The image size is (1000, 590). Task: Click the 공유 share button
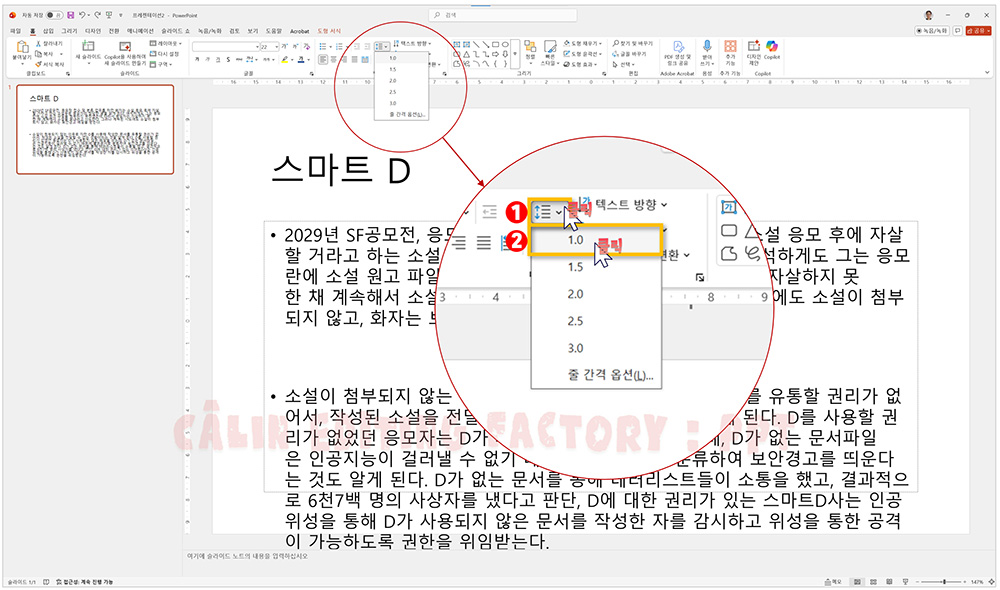click(978, 32)
